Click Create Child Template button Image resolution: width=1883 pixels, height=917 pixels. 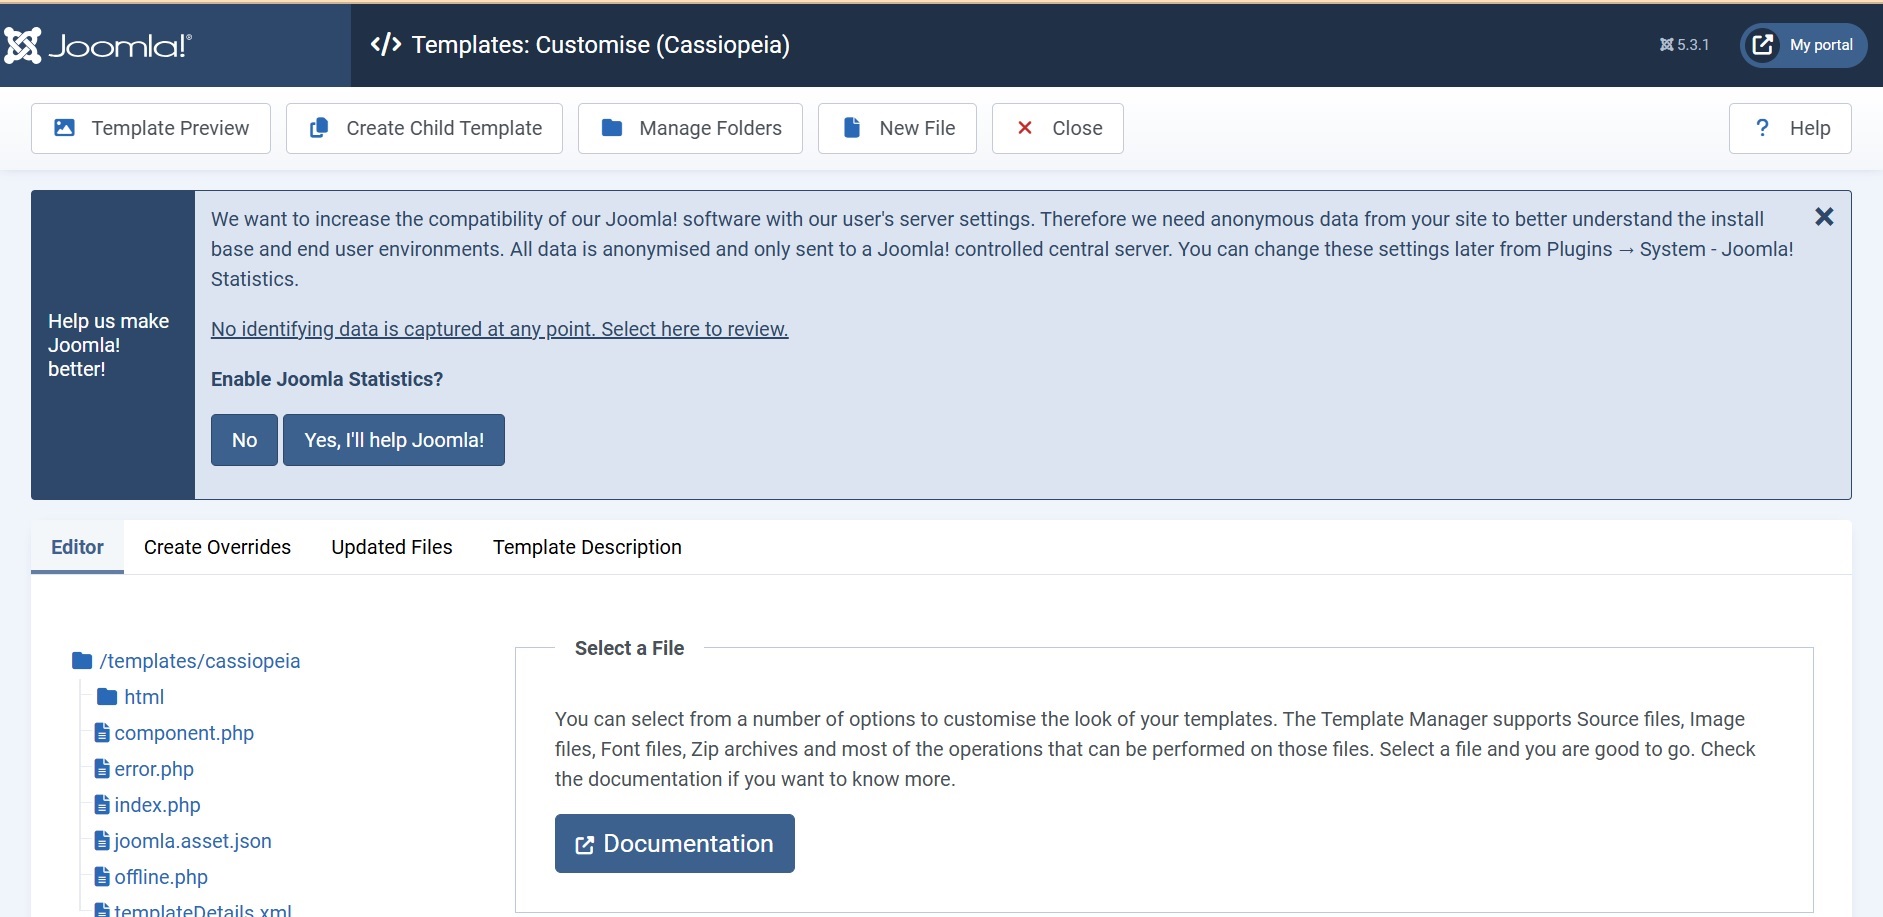[424, 128]
